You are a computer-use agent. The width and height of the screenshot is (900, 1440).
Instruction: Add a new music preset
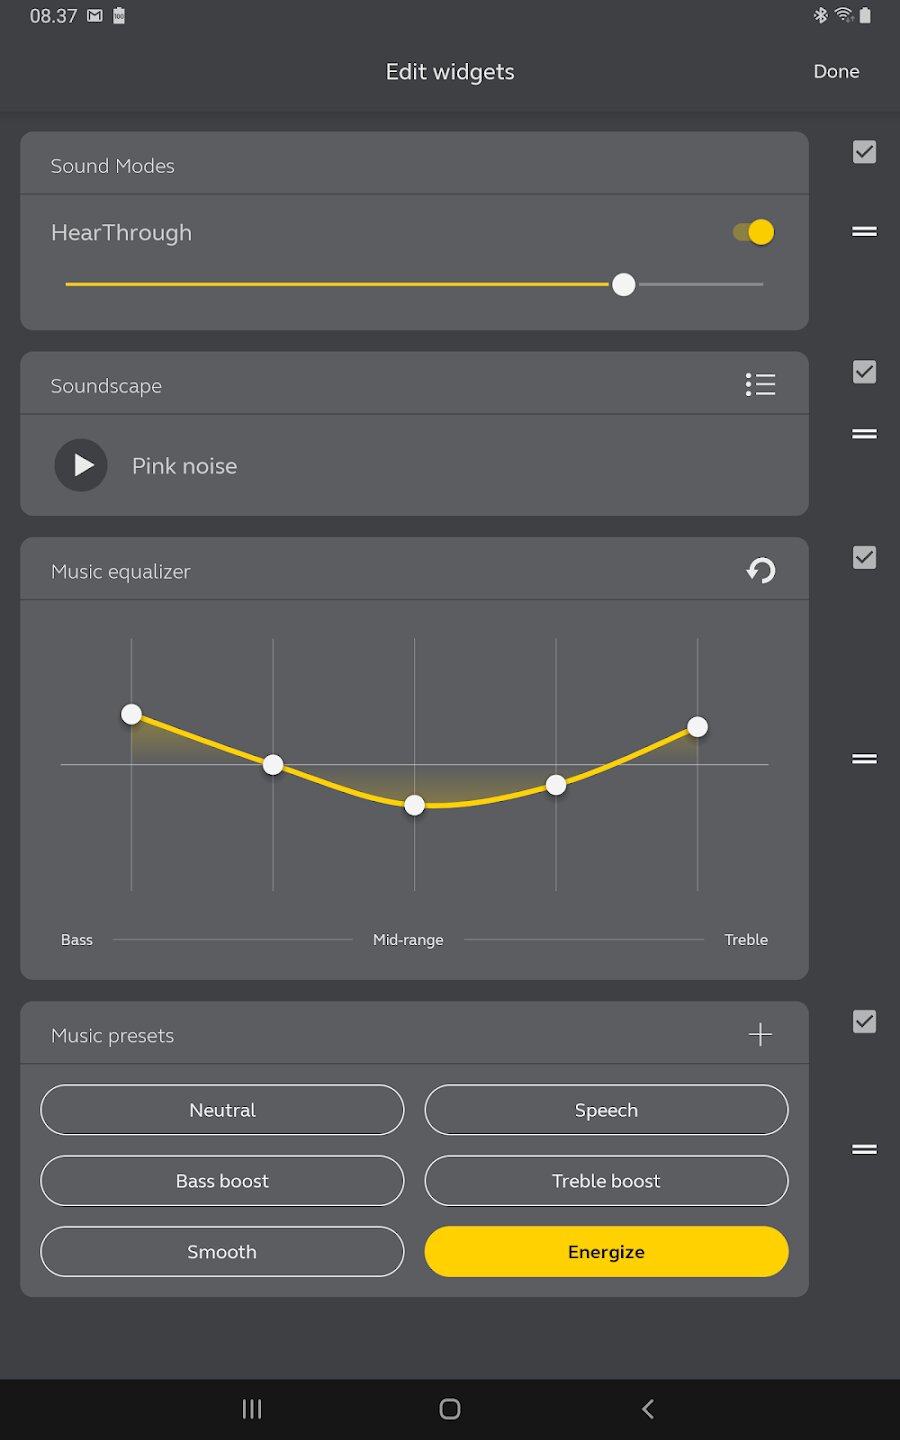(760, 1035)
